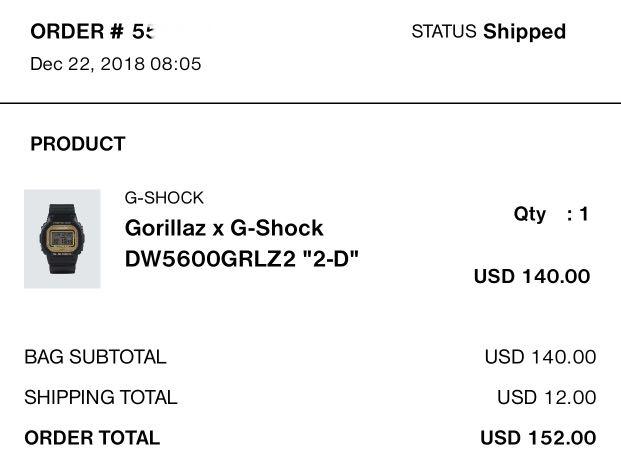Viewport: 621px width, 468px height.
Task: Select the ORDER TOTAL label
Action: coord(92,438)
